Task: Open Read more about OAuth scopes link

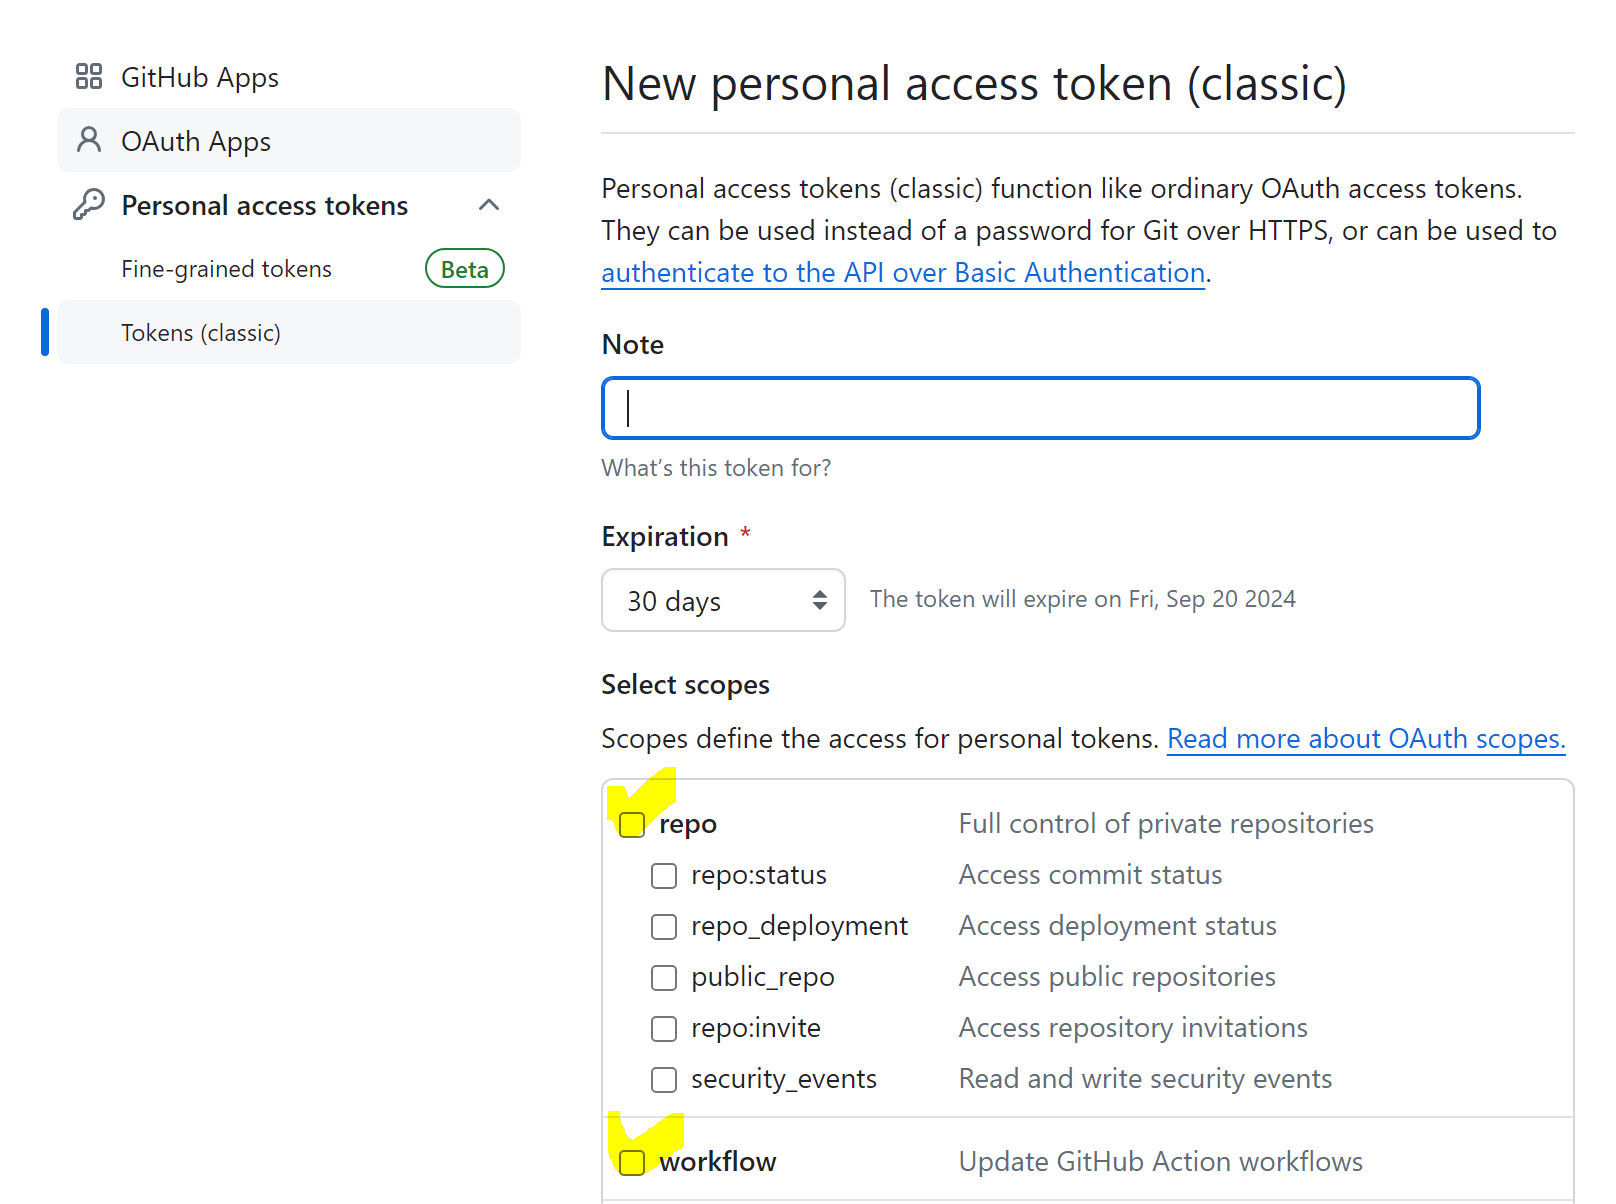Action: (x=1366, y=739)
